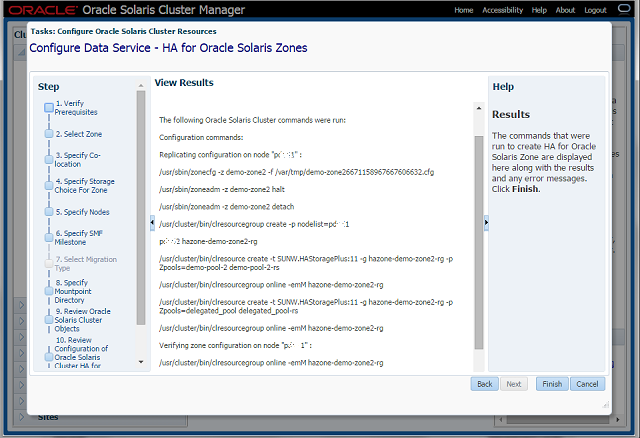Select step 9 Review Oracle Solaris Cluster Objects marker
This screenshot has height=438, width=640.
click(49, 320)
